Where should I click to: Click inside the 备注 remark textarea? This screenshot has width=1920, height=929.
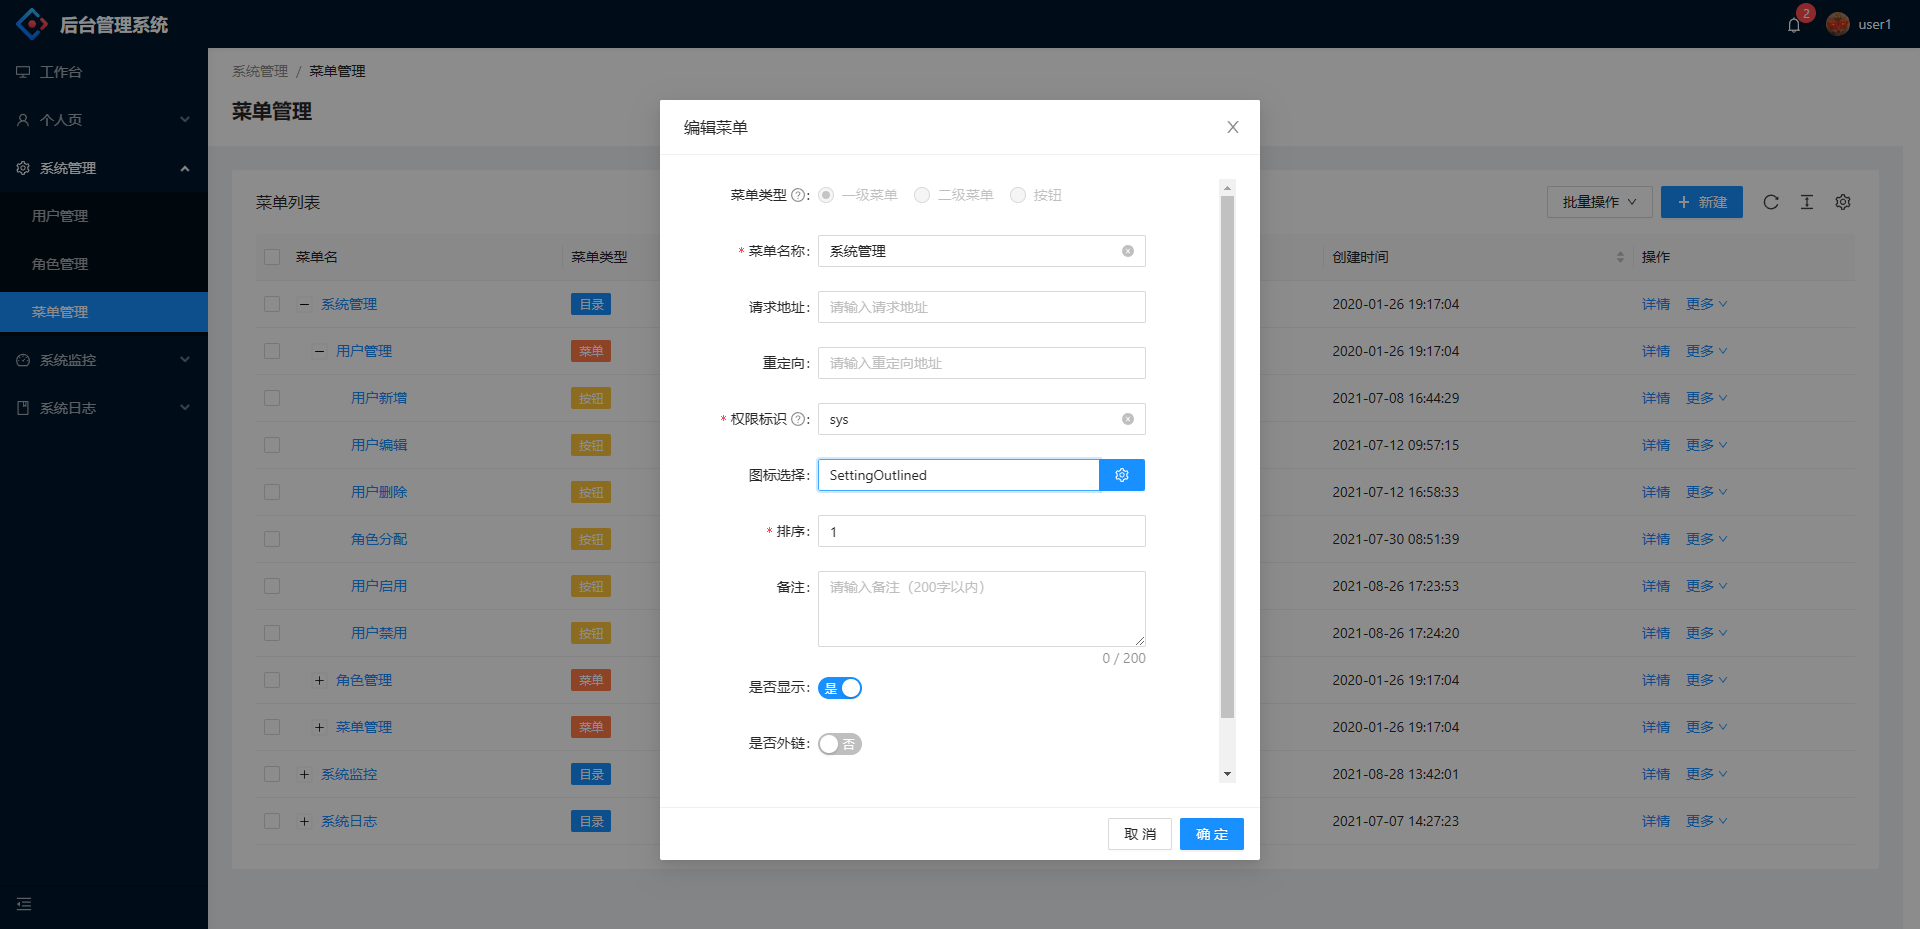tap(980, 608)
